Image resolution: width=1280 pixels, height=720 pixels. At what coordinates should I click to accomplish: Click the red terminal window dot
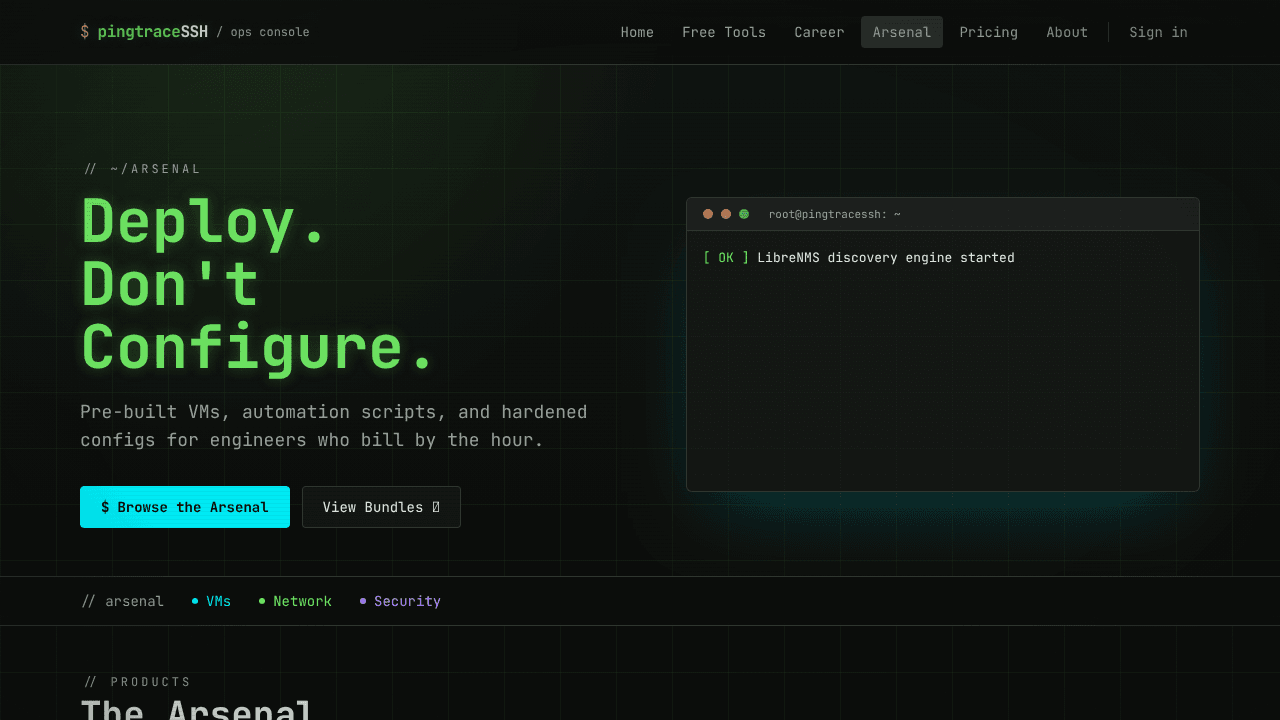(708, 214)
